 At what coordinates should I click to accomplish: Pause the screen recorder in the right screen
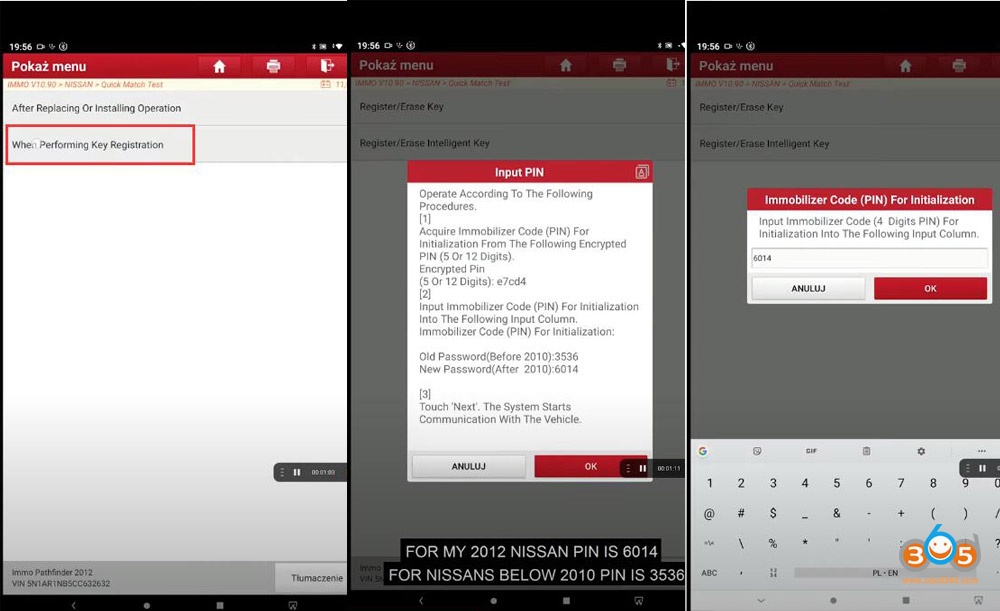point(982,468)
